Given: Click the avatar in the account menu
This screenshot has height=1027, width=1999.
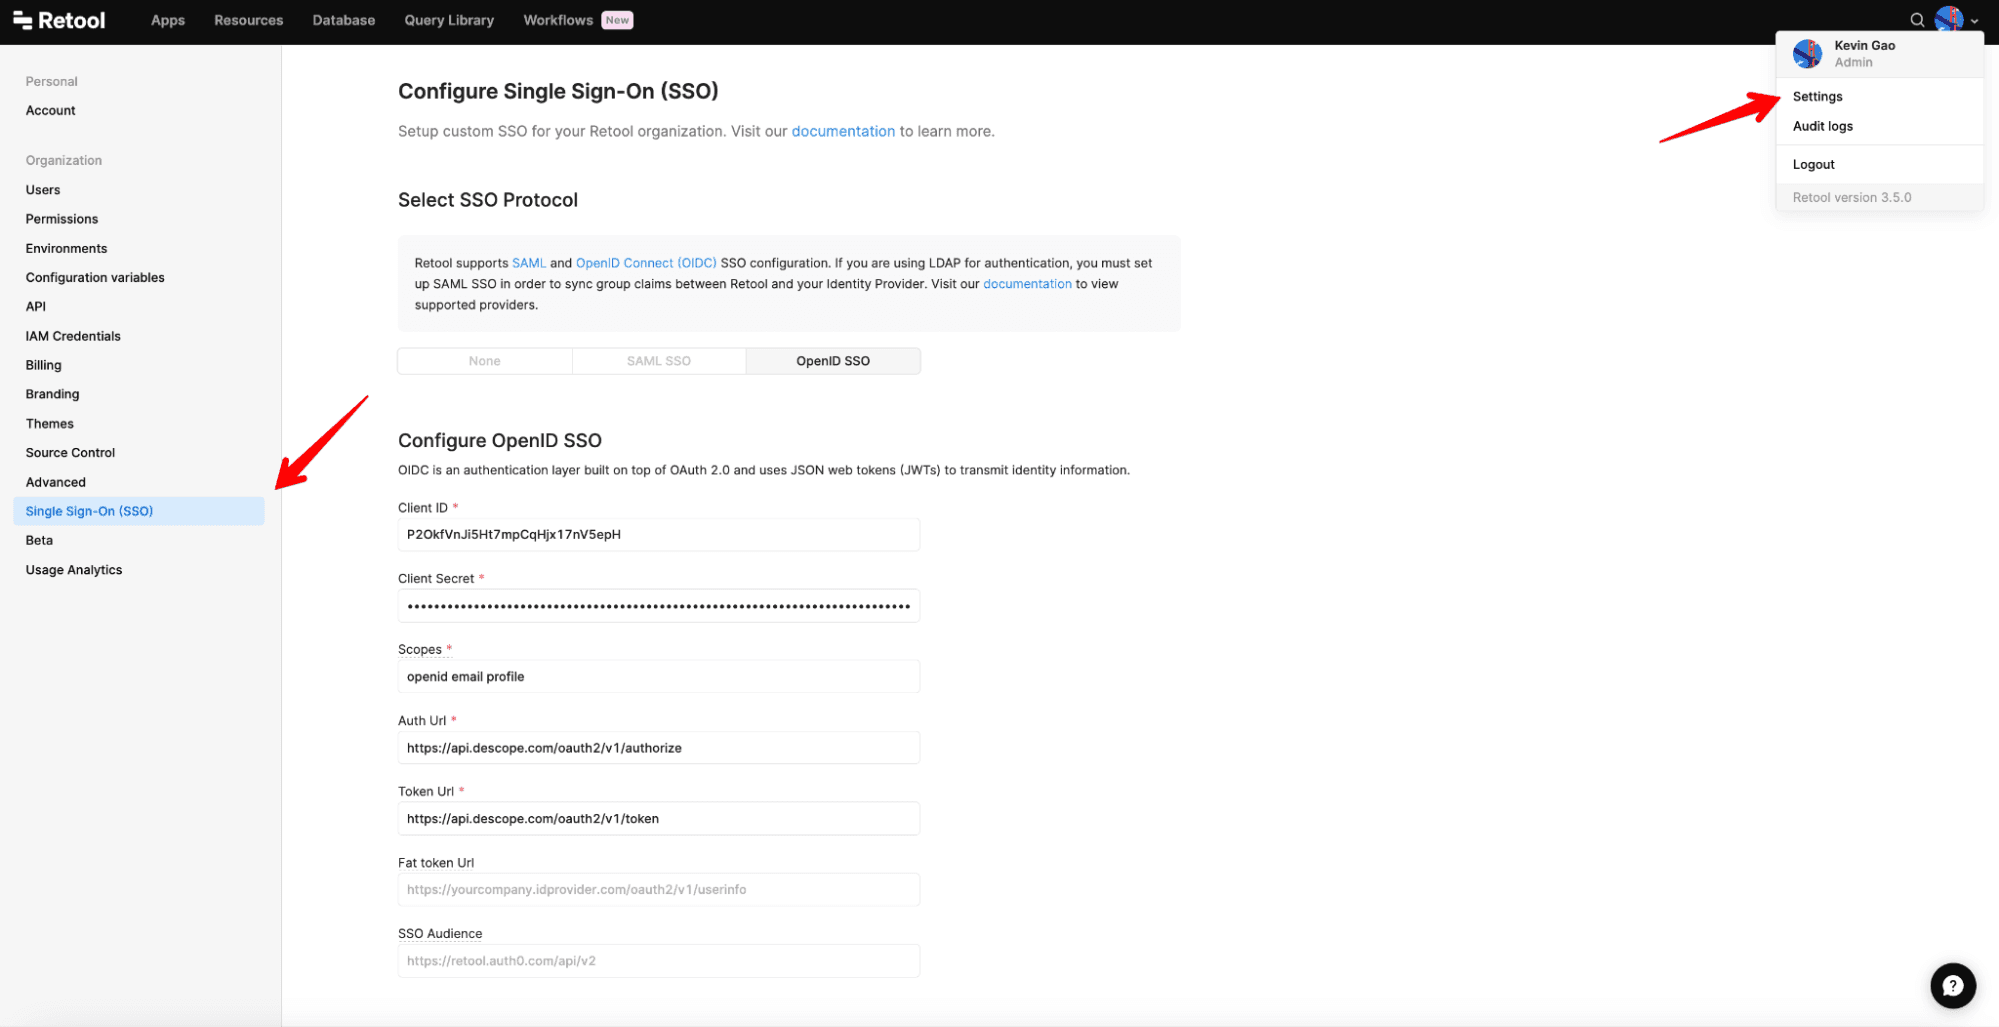Looking at the screenshot, I should (1807, 54).
